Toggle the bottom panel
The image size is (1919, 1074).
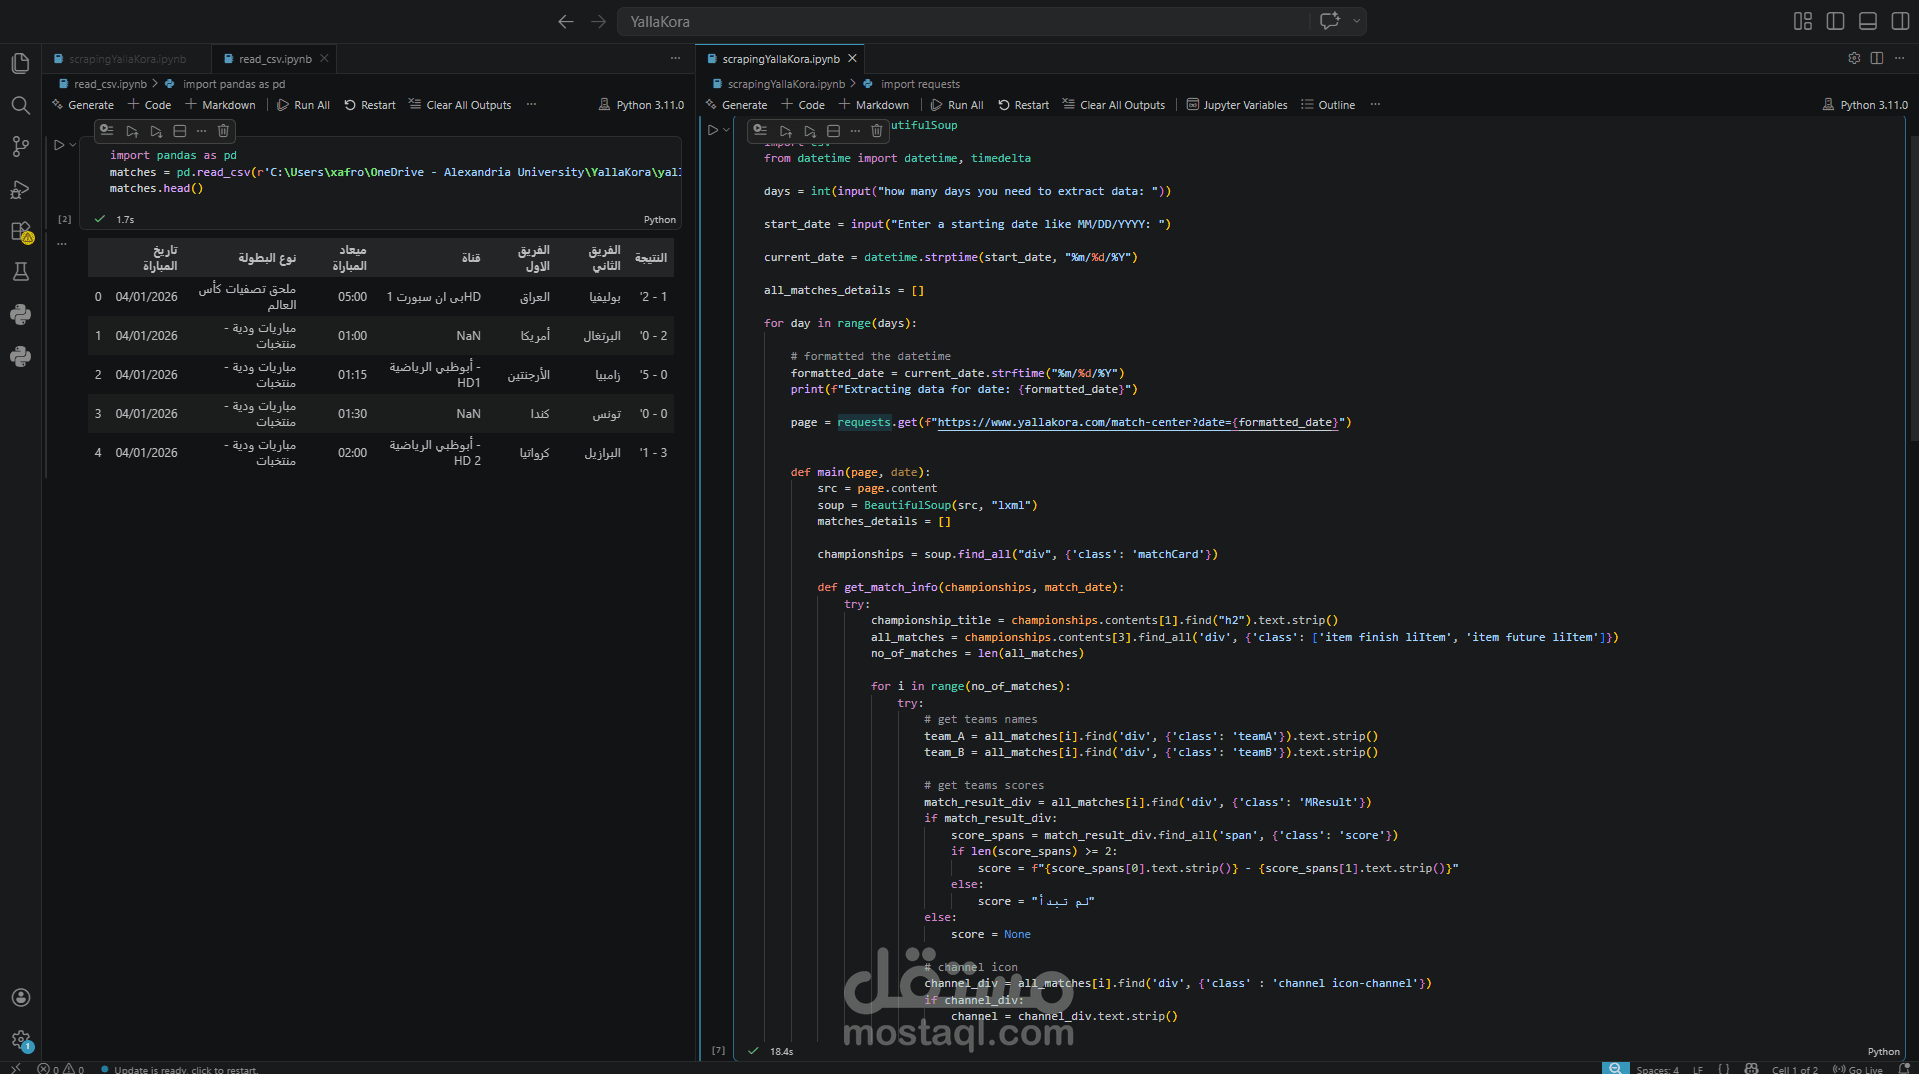tap(1867, 21)
